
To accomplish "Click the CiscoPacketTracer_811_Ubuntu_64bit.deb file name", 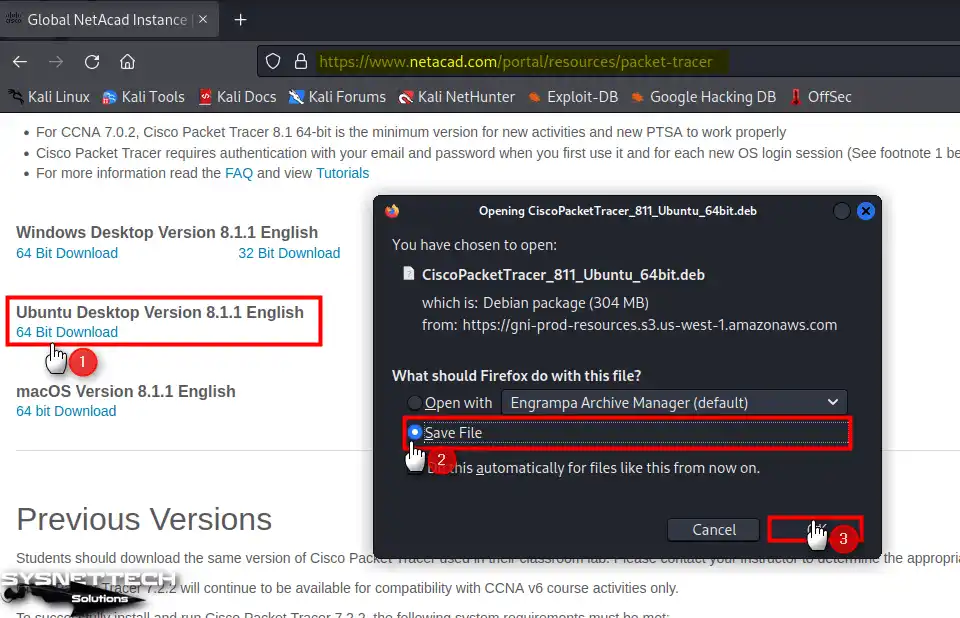I will pos(563,274).
